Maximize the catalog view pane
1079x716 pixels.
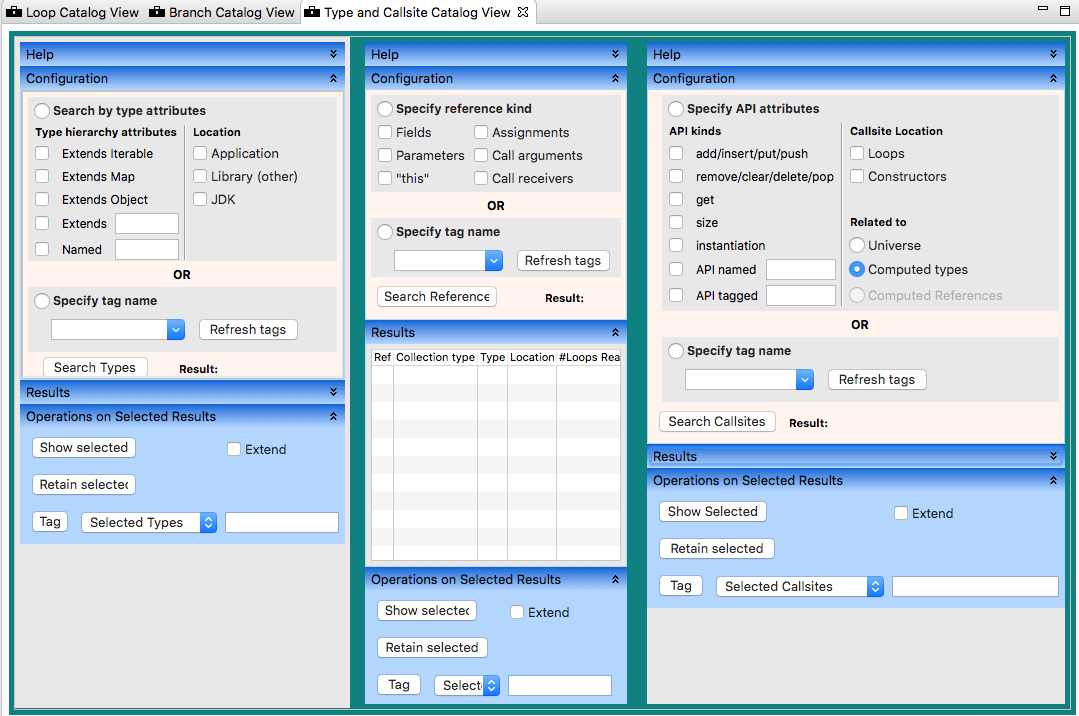point(1065,12)
